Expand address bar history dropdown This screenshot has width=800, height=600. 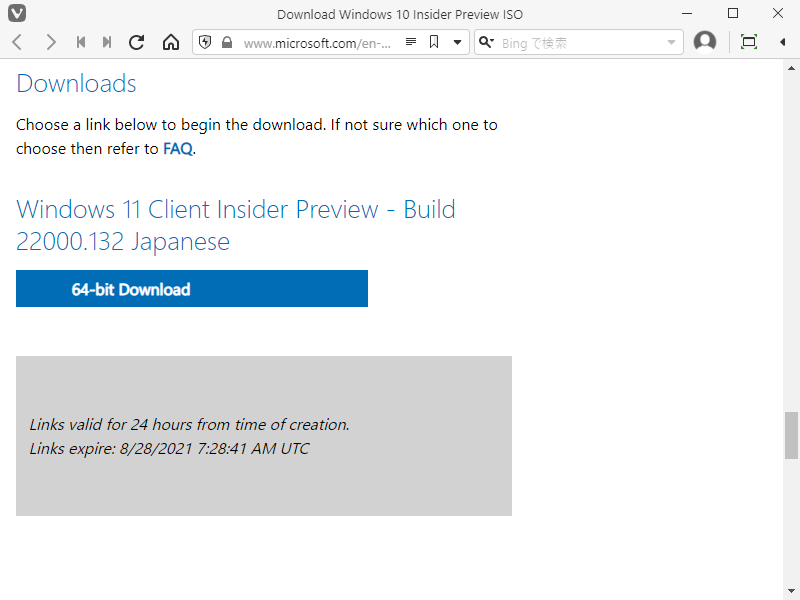[x=458, y=42]
